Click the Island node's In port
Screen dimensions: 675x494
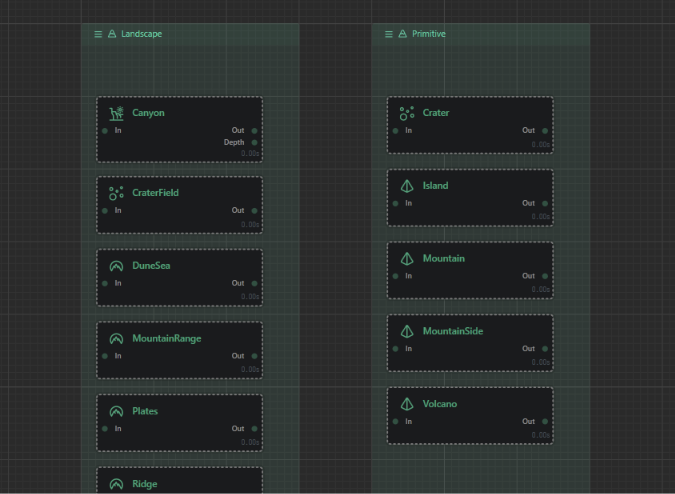[396, 204]
